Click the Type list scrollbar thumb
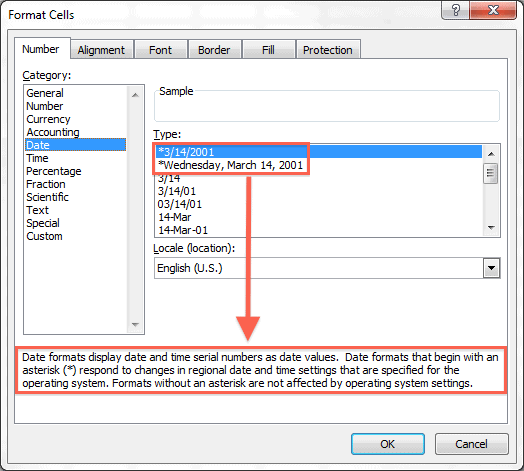 click(491, 173)
